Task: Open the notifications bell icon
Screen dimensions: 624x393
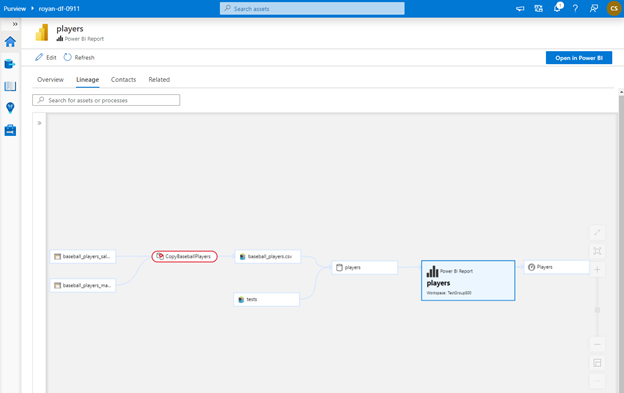Action: coord(558,8)
